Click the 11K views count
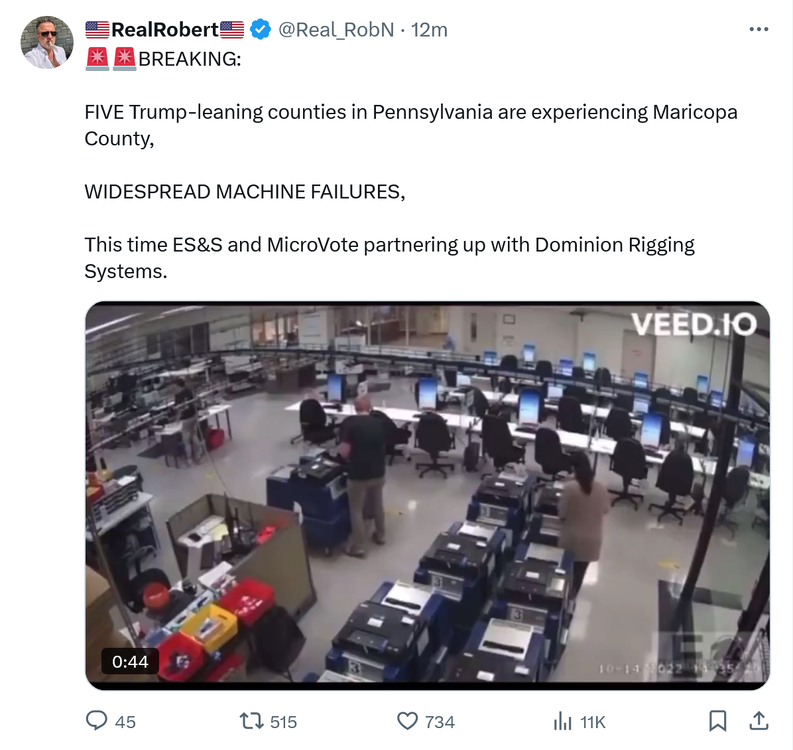Screen dimensions: 793x750 point(593,722)
